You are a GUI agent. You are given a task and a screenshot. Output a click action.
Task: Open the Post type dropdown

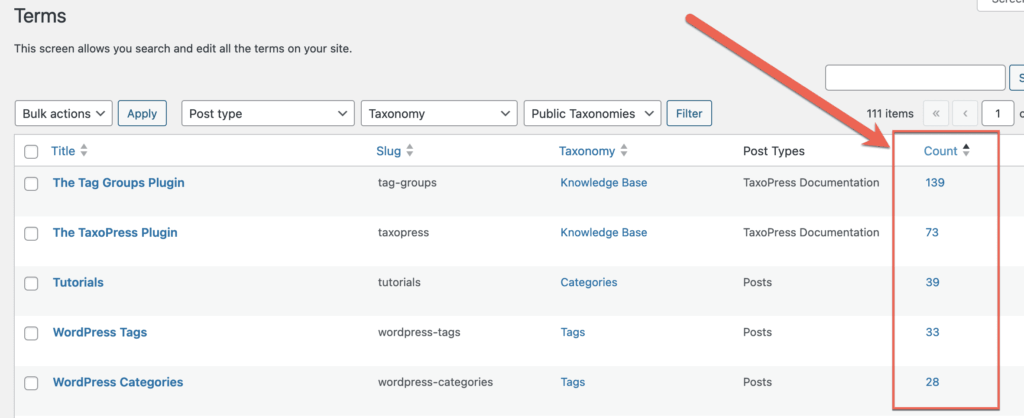268,113
